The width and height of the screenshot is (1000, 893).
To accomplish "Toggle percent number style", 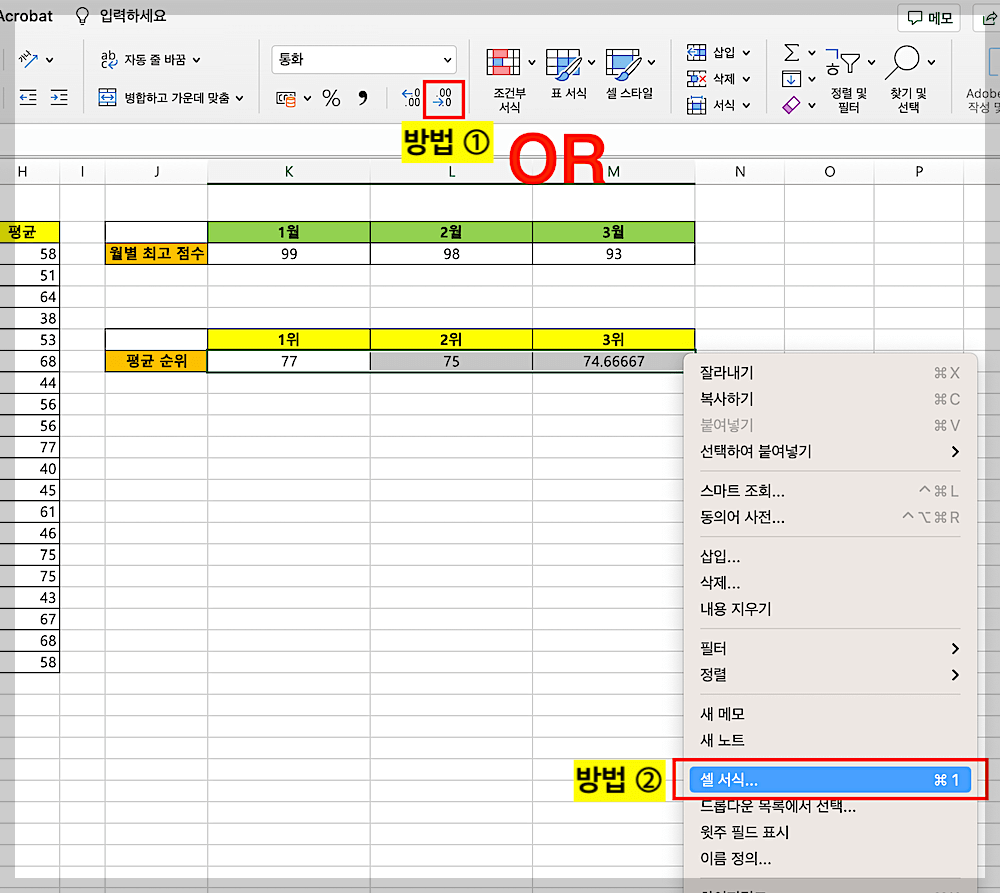I will (x=331, y=99).
